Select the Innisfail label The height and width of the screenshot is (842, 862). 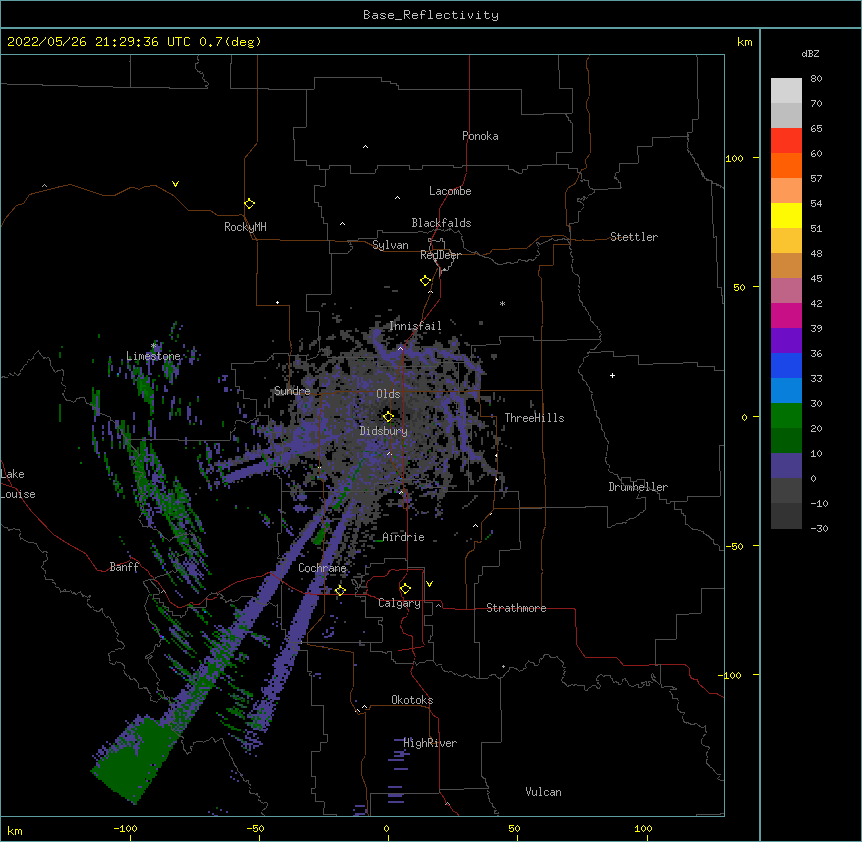[x=415, y=326]
